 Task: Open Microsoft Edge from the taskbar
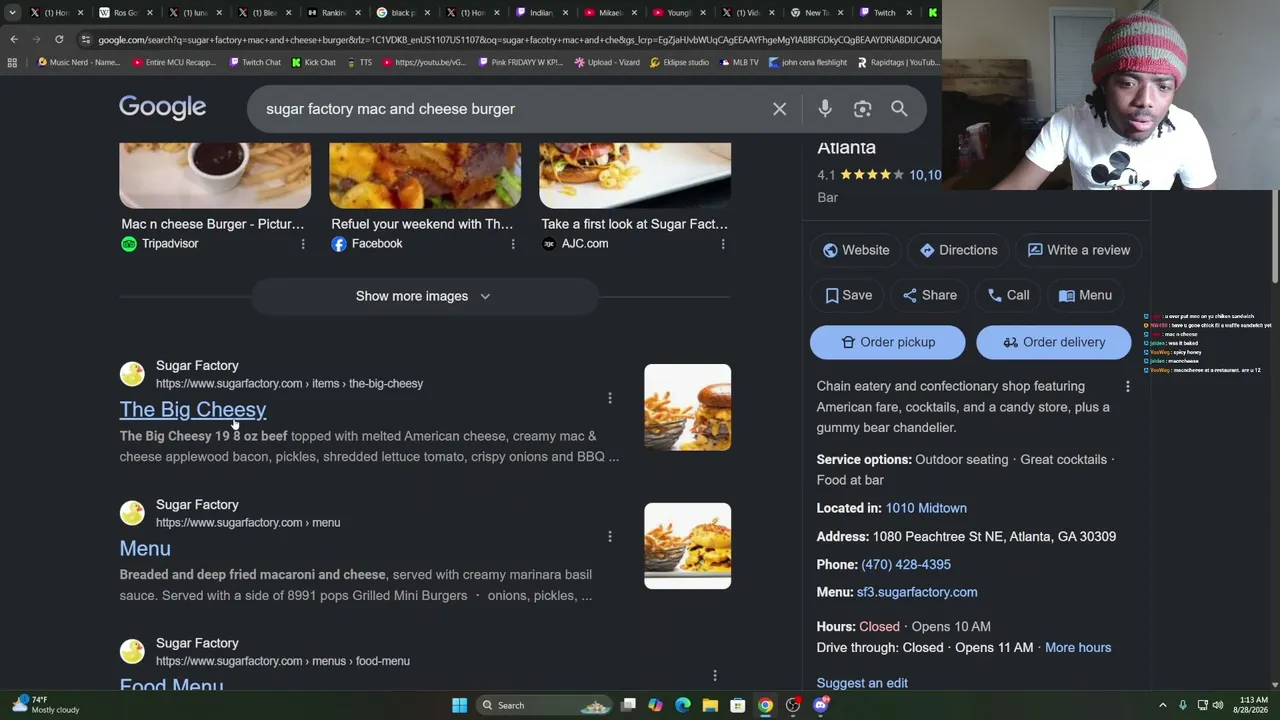click(x=682, y=705)
